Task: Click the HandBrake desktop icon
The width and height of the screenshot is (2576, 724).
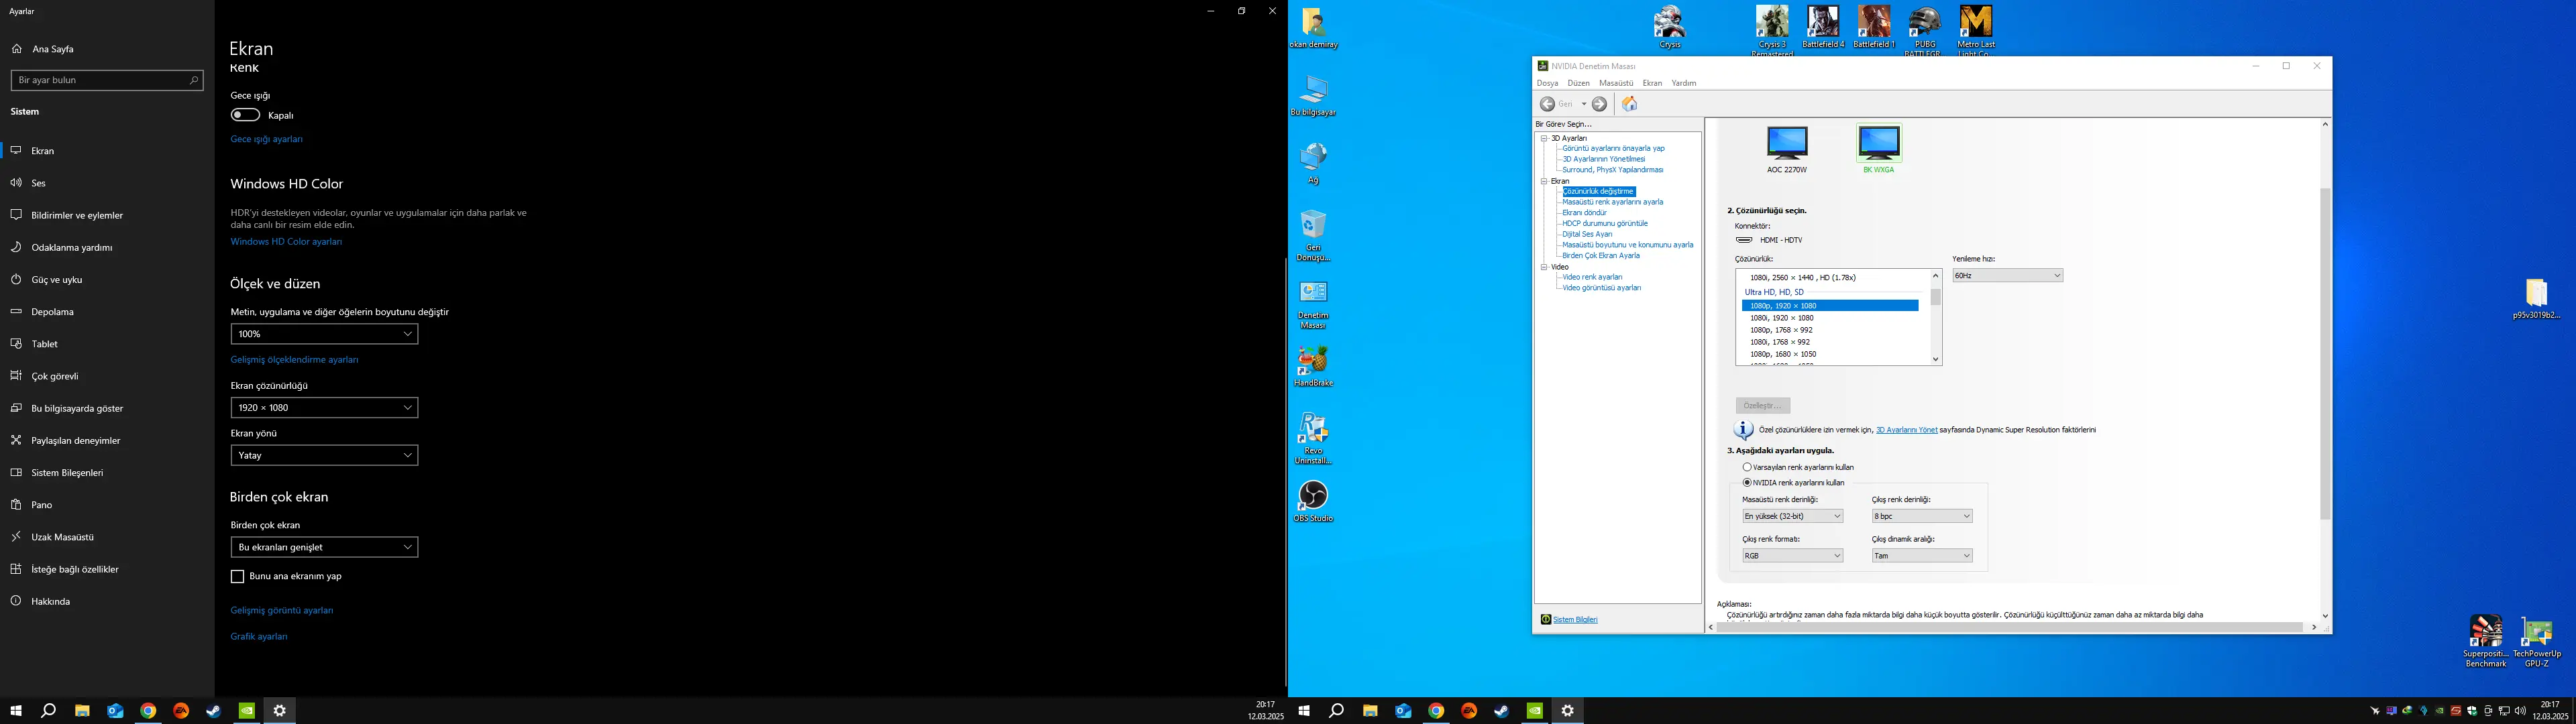Action: coord(1313,366)
